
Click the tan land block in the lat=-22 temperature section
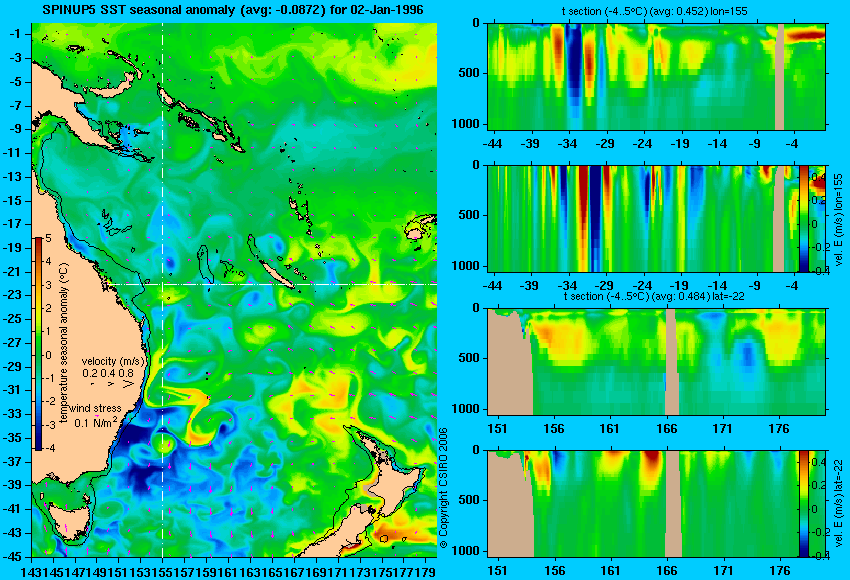pyautogui.click(x=510, y=362)
